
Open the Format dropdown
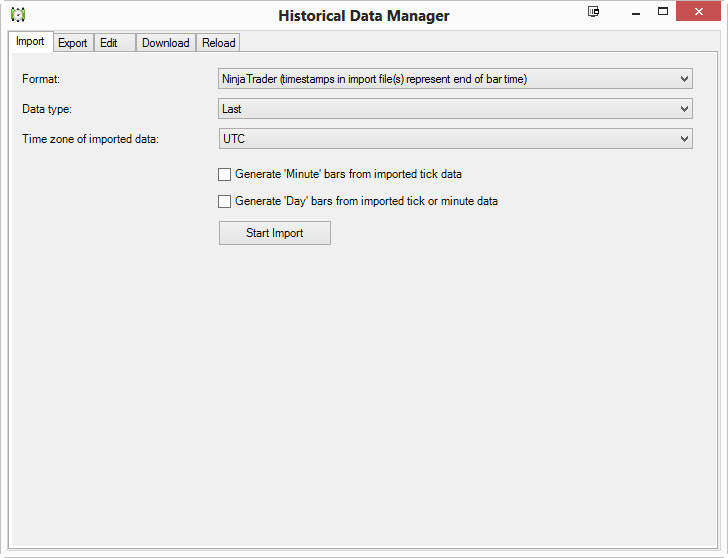pyautogui.click(x=455, y=79)
